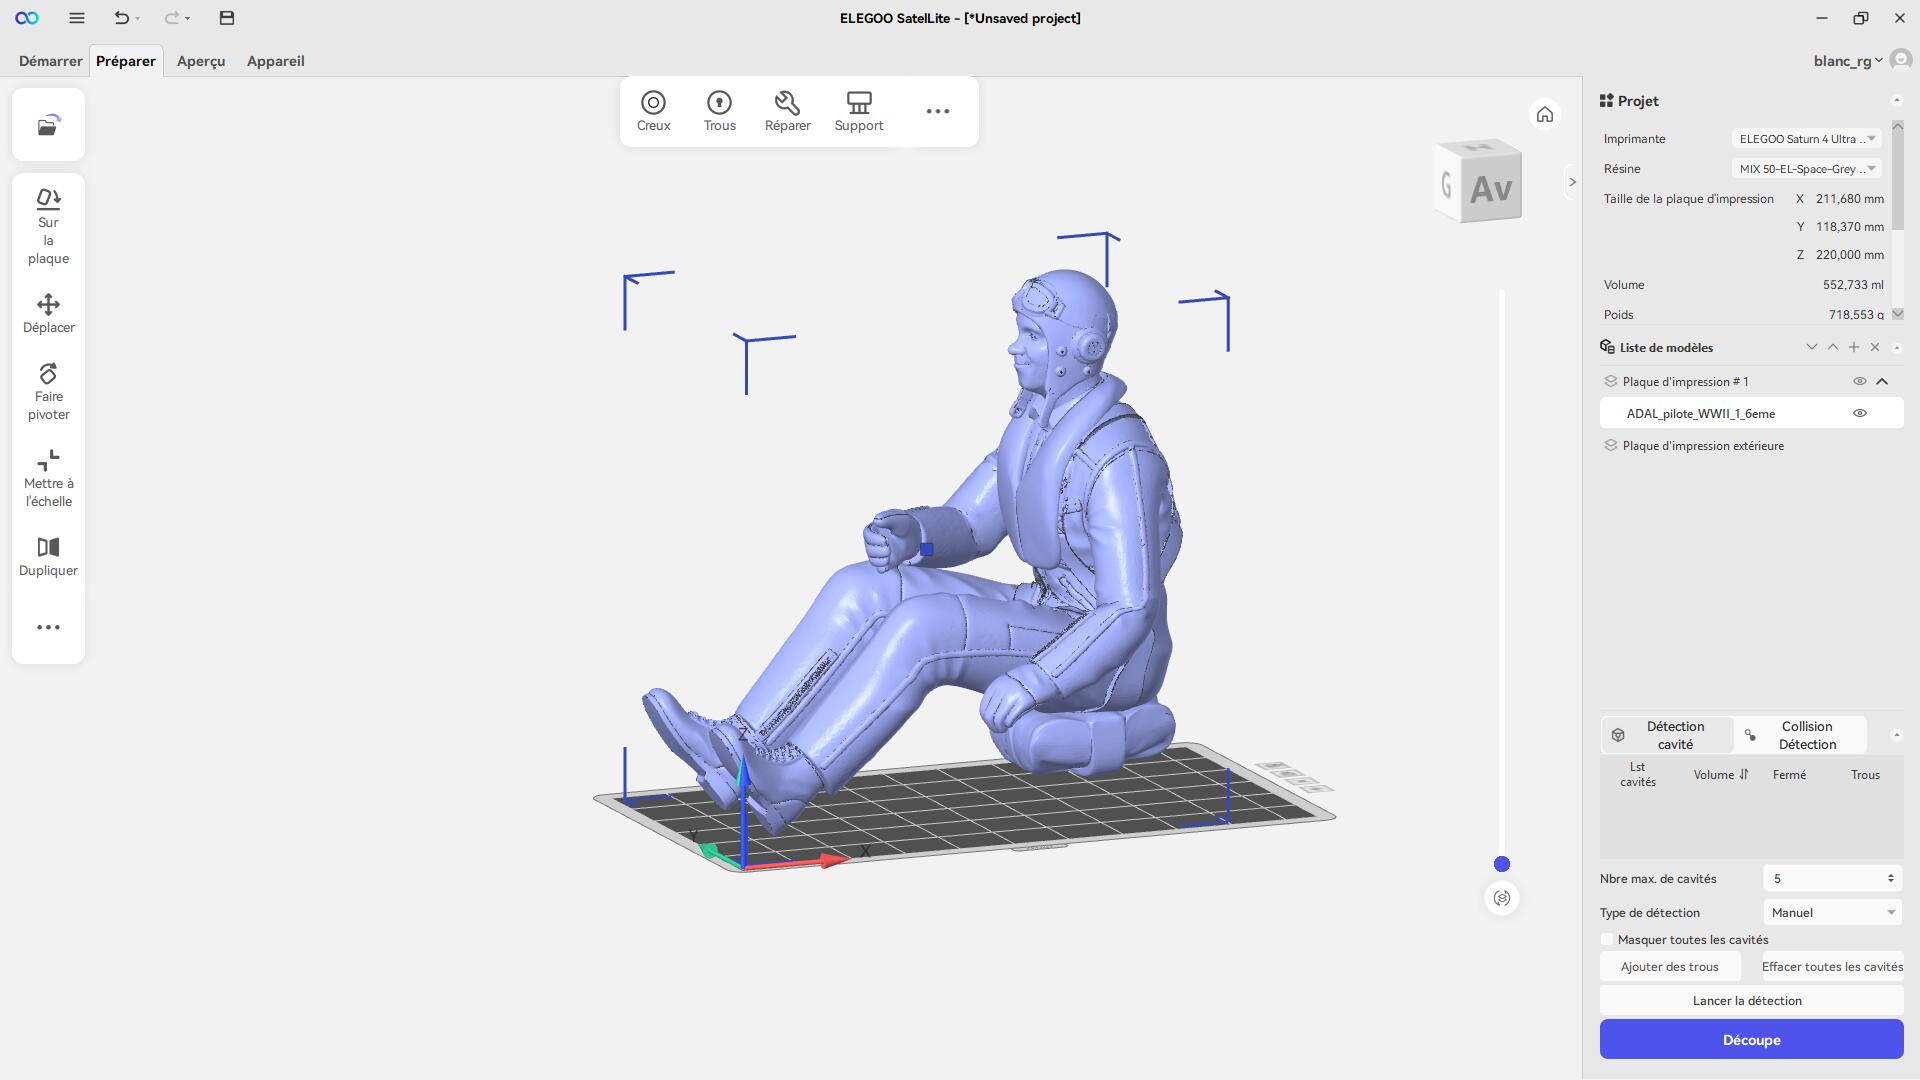Click the layer slider blue handle
This screenshot has height=1080, width=1920.
[1501, 864]
